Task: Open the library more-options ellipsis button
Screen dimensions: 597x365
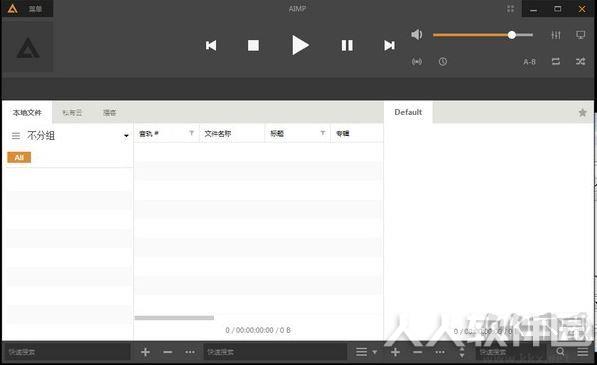Action: click(x=190, y=352)
